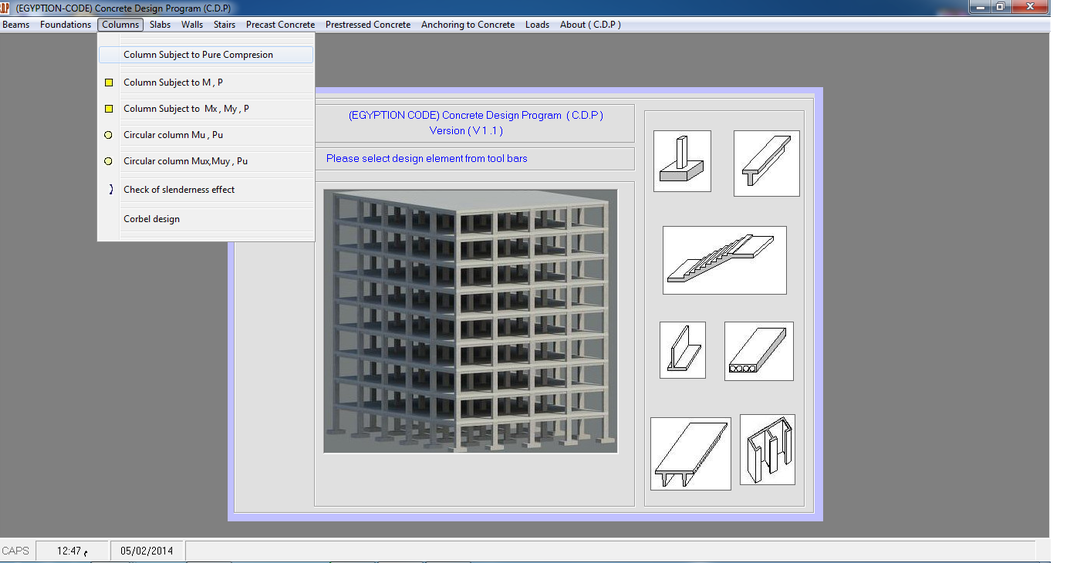Open Check of slenderness effect
This screenshot has width=1072, height=563.
point(206,189)
